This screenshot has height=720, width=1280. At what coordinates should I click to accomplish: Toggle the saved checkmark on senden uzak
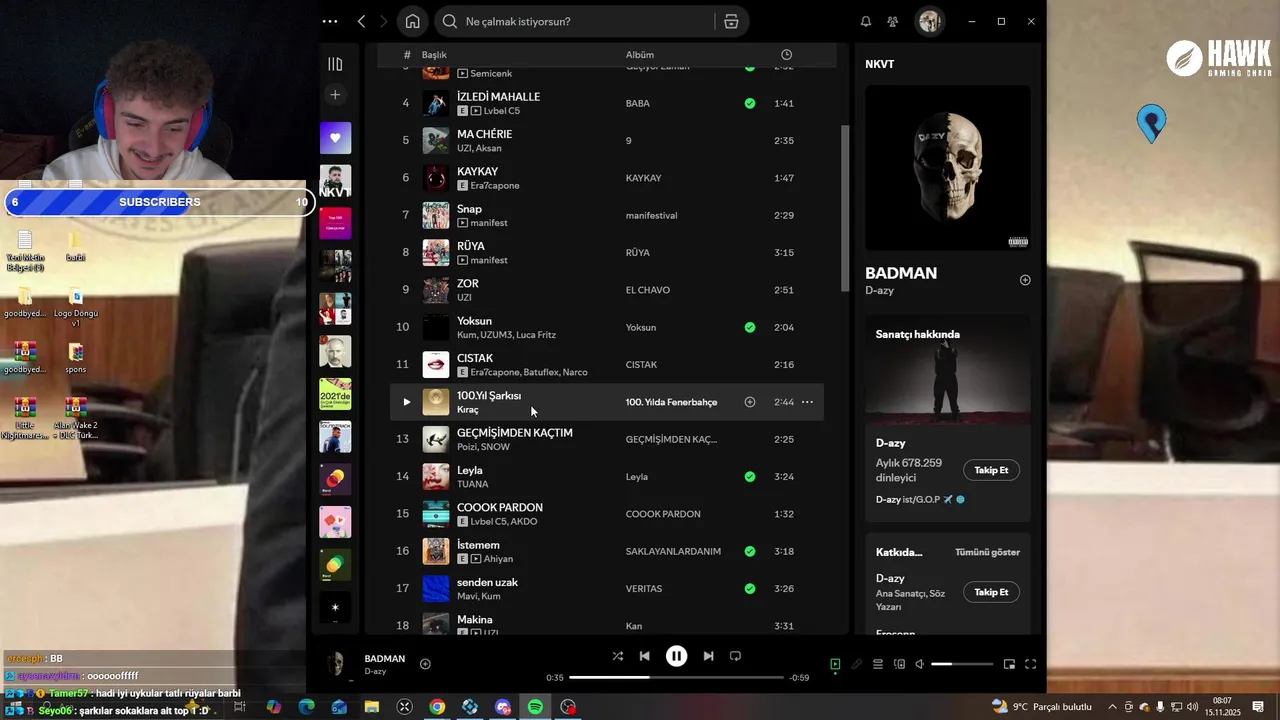click(750, 589)
